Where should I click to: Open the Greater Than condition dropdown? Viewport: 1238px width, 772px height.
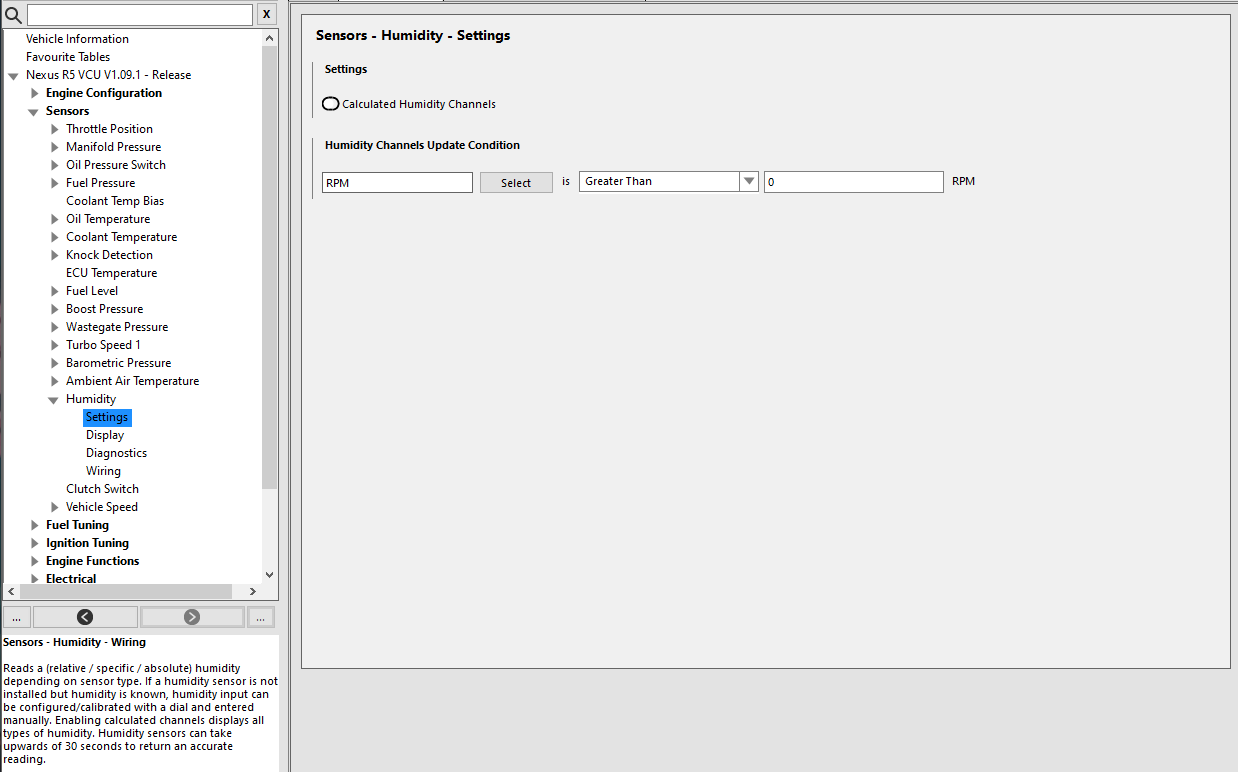point(748,182)
